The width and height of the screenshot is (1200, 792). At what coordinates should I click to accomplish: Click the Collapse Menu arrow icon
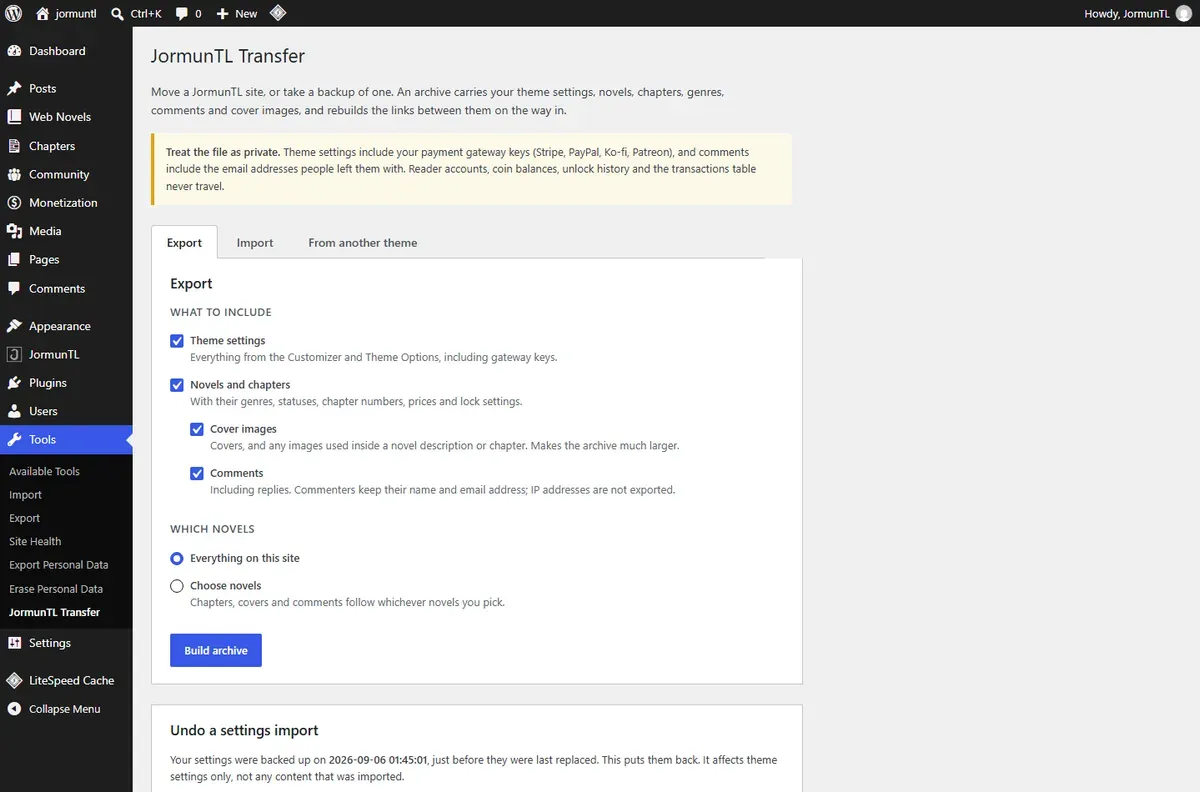click(x=14, y=709)
